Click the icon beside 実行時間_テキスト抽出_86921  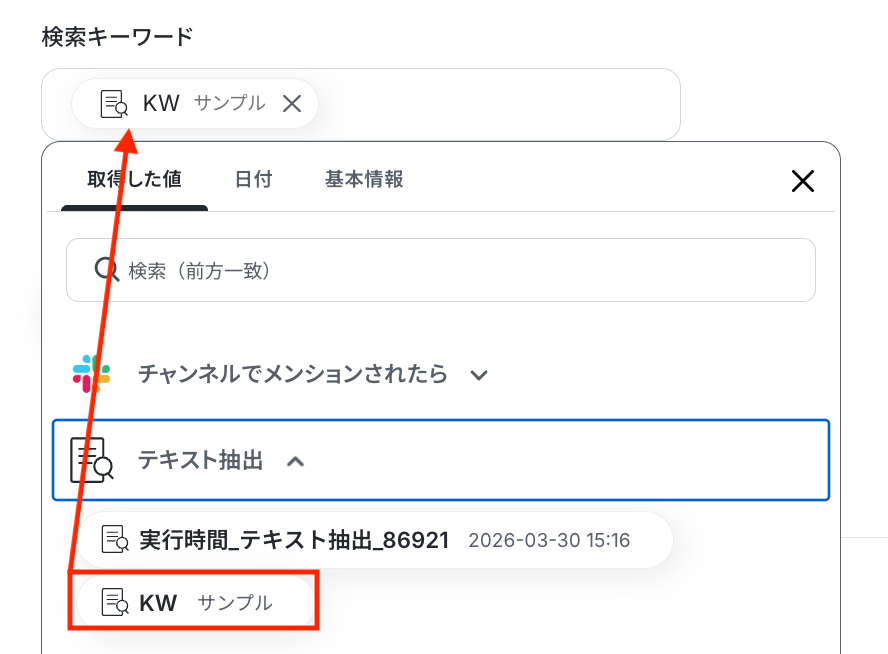tap(116, 540)
